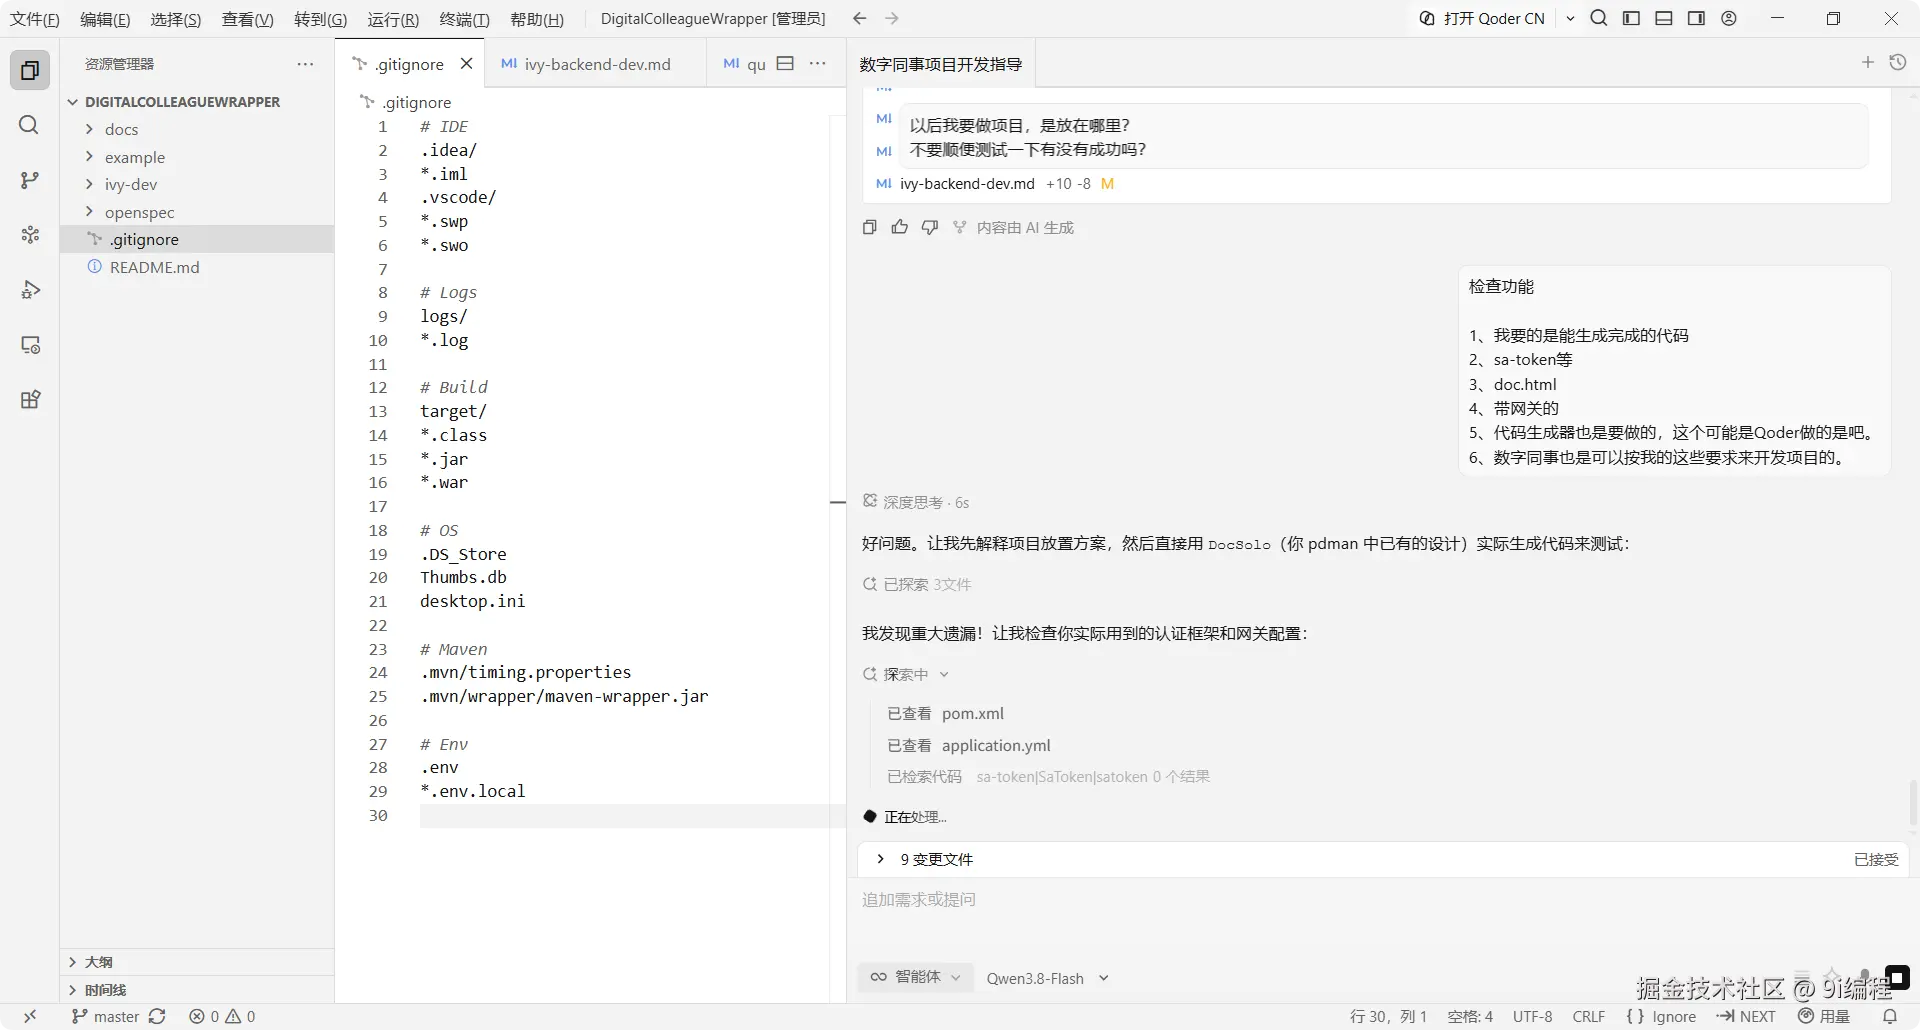Split the editor with split icon
Image resolution: width=1920 pixels, height=1030 pixels.
(786, 63)
